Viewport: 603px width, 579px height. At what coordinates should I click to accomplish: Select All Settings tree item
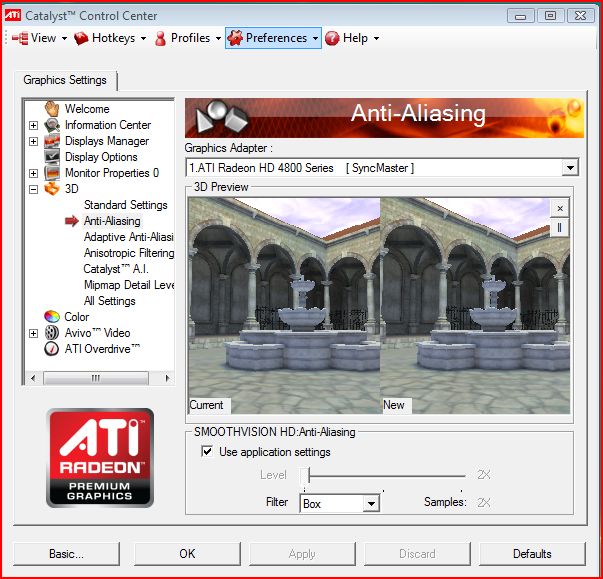110,301
